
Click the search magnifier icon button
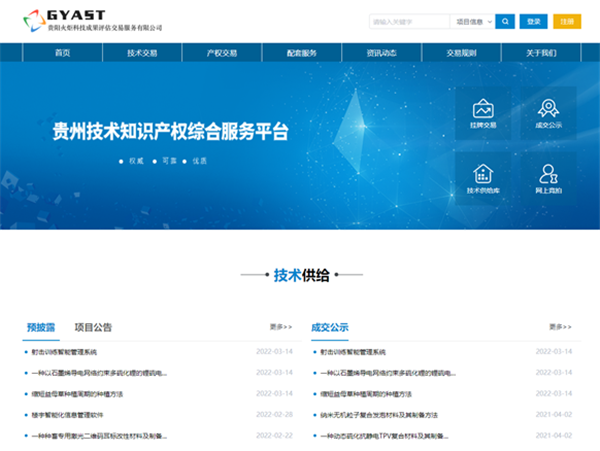pos(505,21)
